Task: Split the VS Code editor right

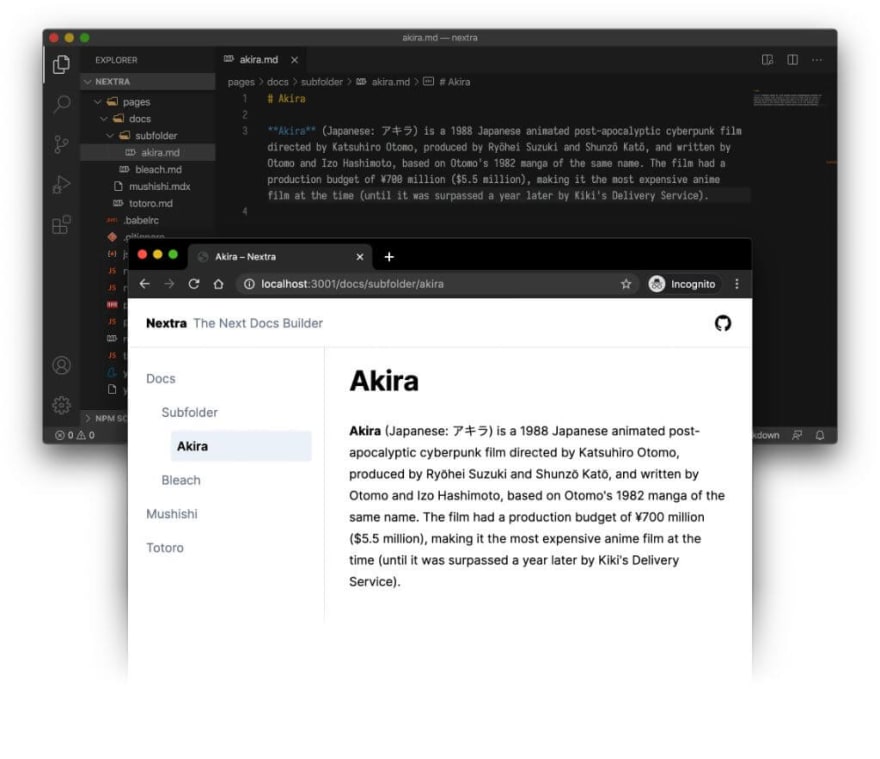Action: pyautogui.click(x=792, y=60)
